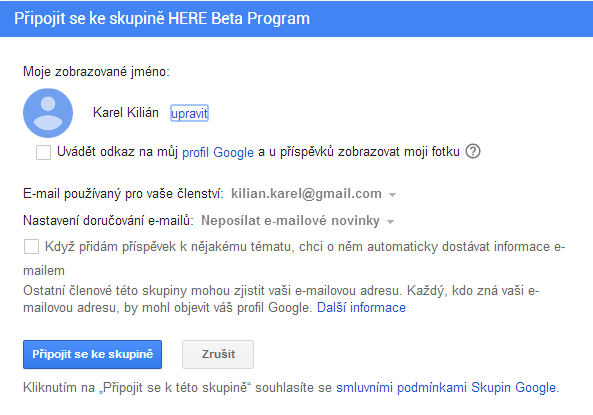Screen dimensions: 593x415
Task: Click the displayed name Karel Kilián
Action: 126,113
